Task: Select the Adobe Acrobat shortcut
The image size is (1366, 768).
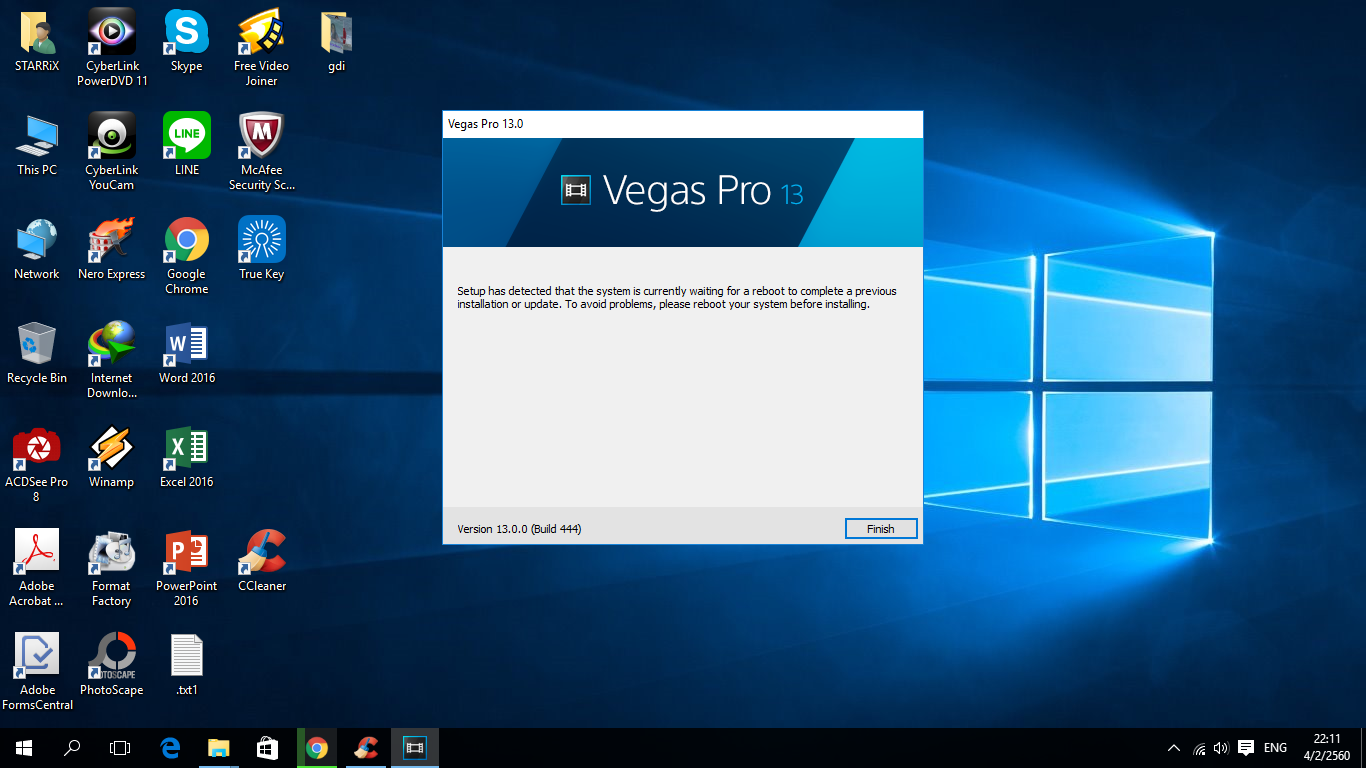Action: coord(37,567)
